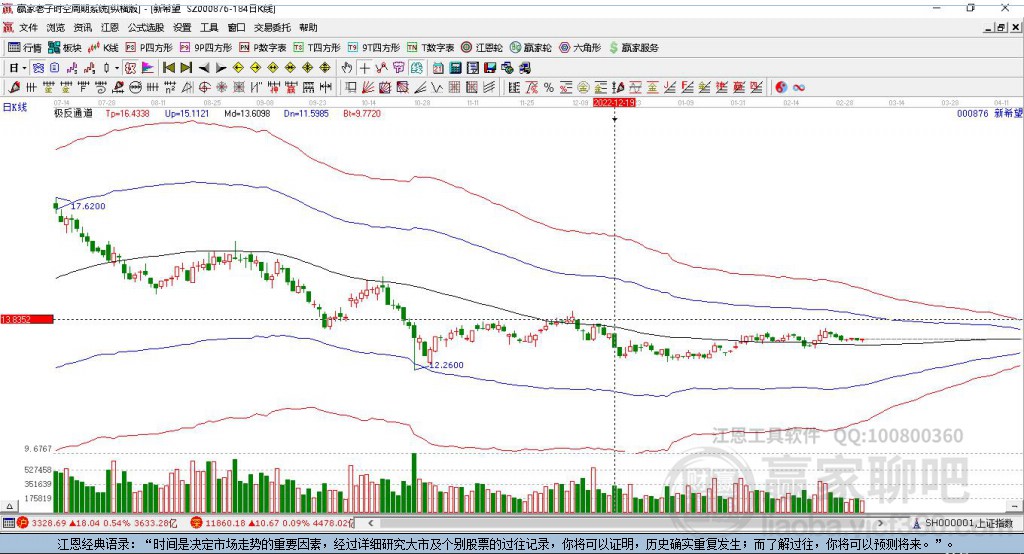Switch to the K线 candlestick chart

104,47
